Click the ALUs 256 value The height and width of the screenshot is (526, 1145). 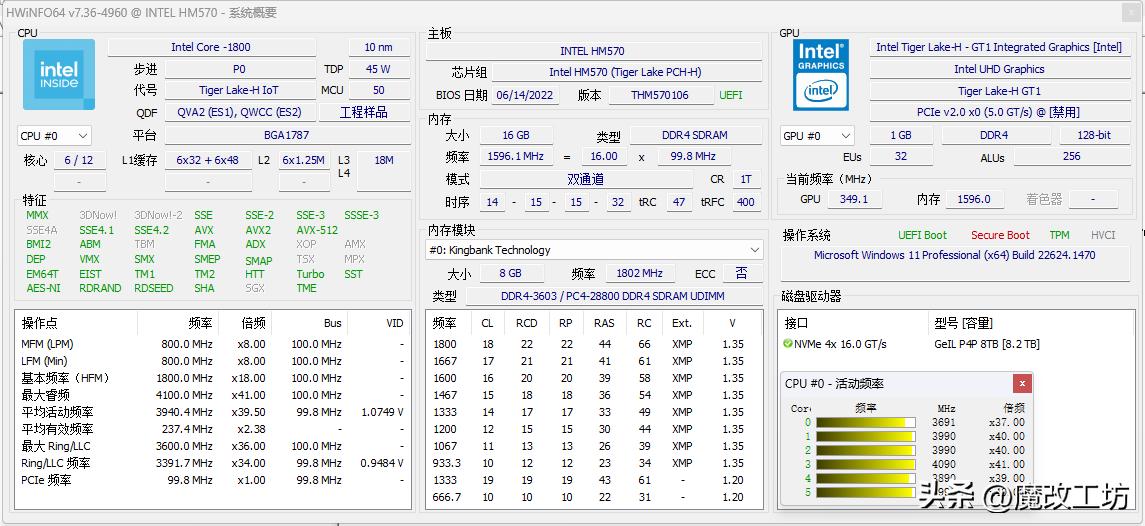[x=1071, y=156]
